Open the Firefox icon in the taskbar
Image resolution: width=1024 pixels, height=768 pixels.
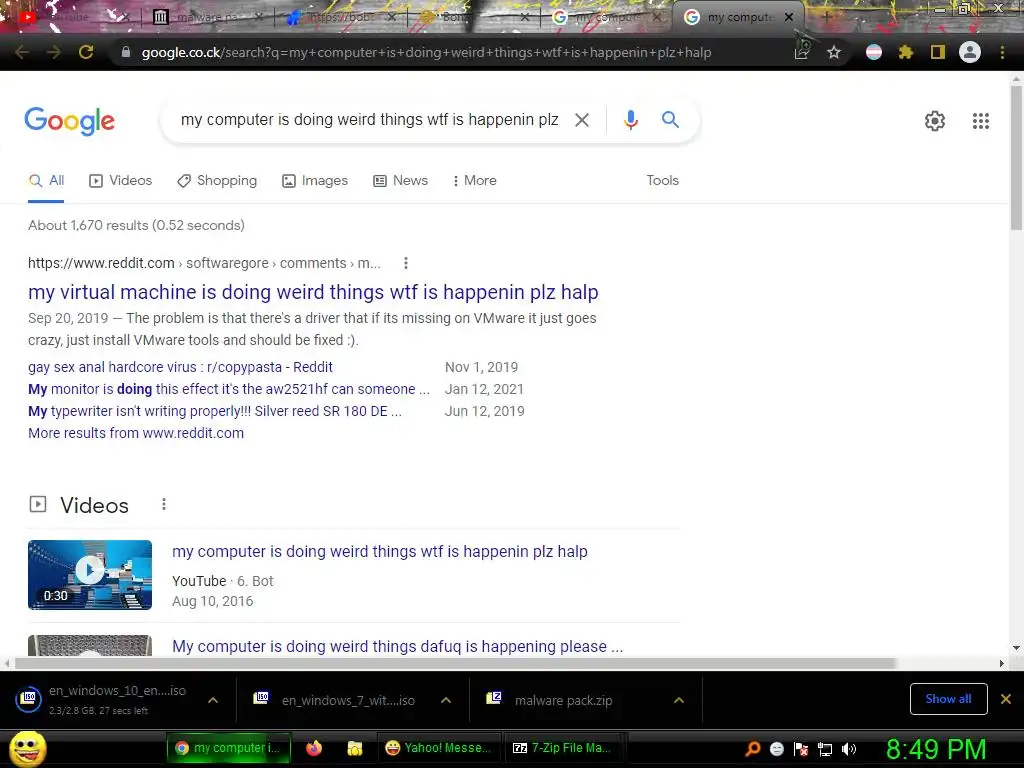[x=314, y=748]
